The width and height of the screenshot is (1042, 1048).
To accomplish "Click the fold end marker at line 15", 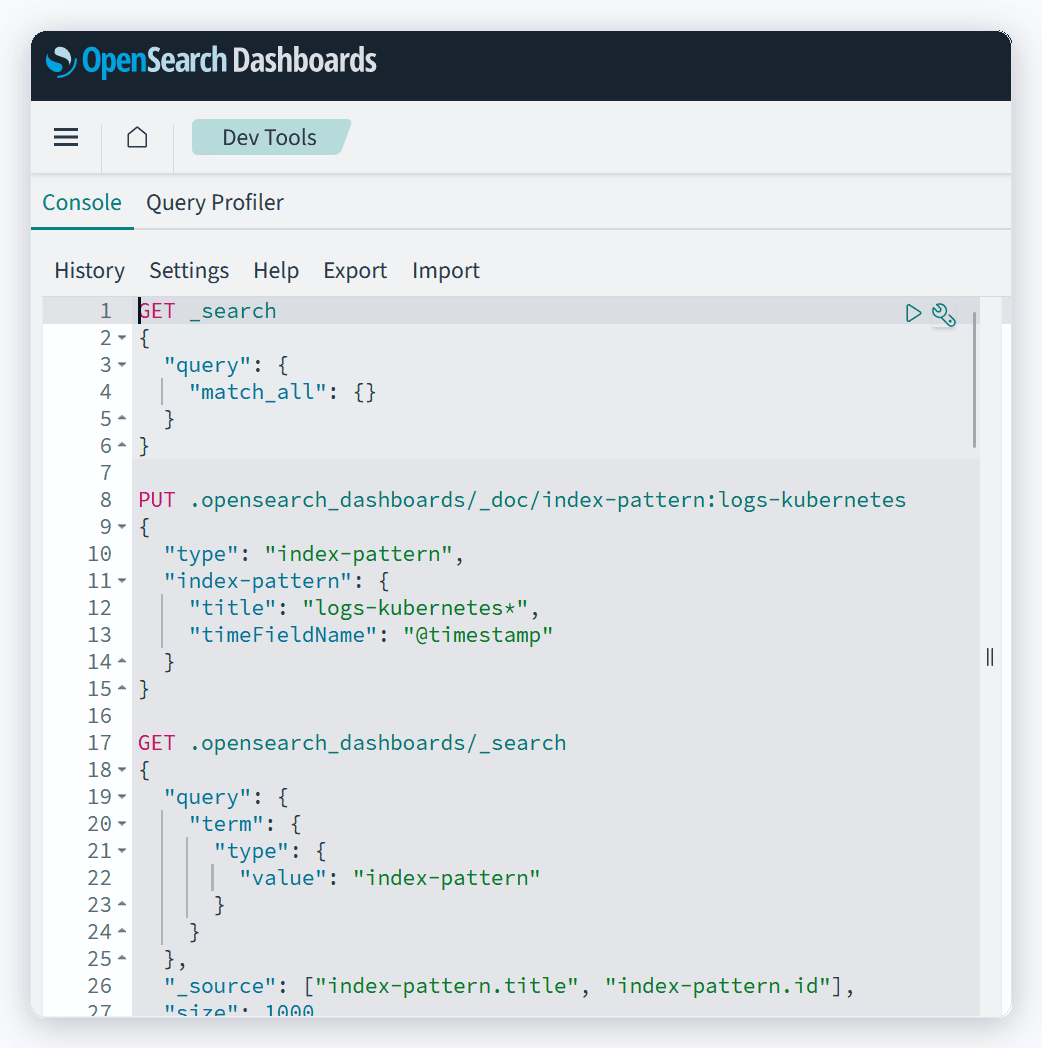I will (x=122, y=688).
